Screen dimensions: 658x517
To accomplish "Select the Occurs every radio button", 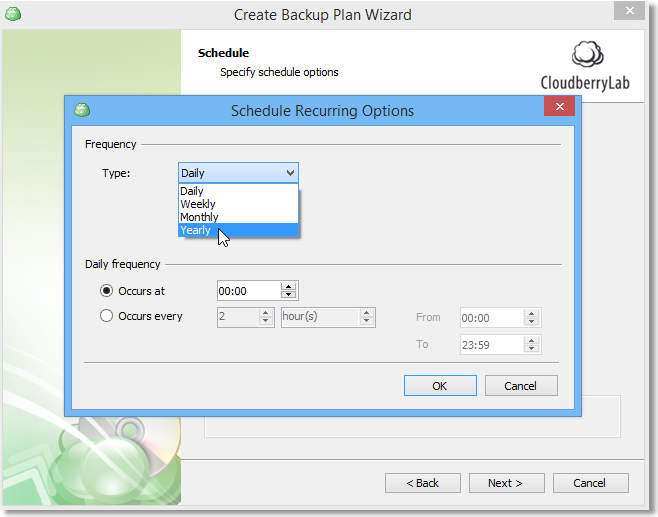I will [108, 317].
